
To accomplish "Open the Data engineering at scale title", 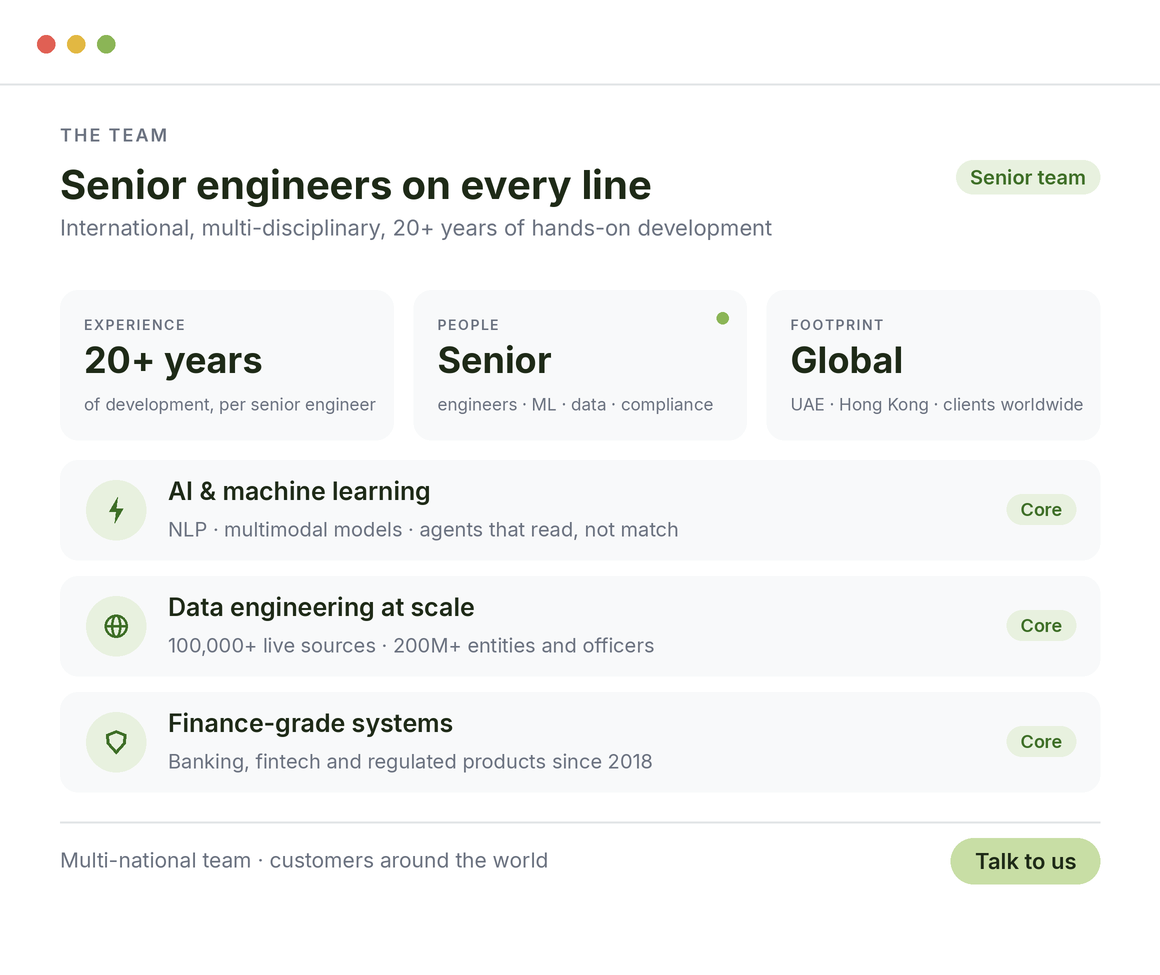I will tap(321, 607).
